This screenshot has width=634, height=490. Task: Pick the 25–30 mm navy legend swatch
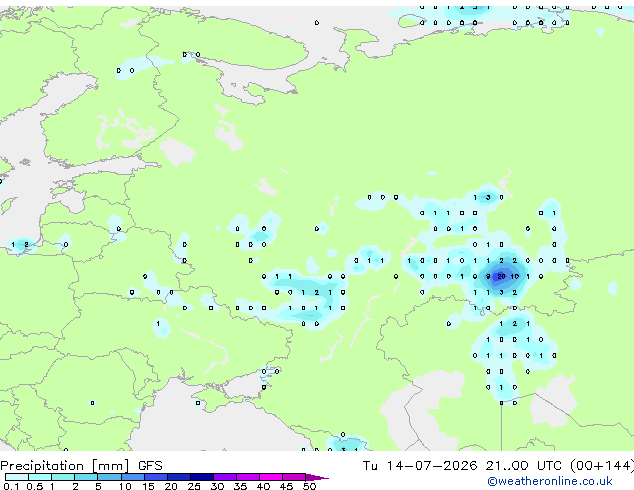[201, 477]
